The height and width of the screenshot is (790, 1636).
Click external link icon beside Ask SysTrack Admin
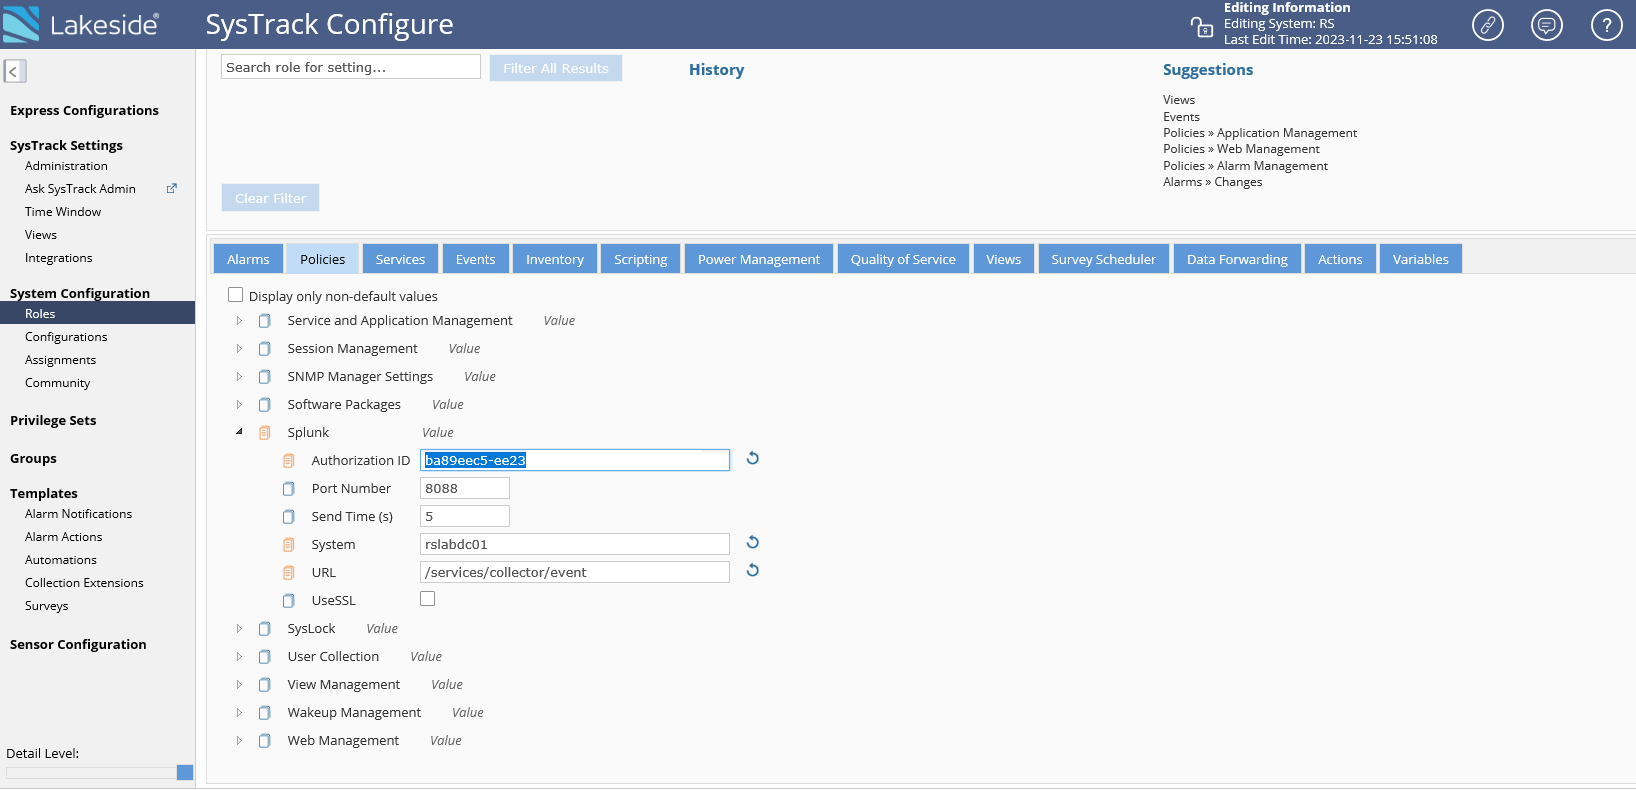[x=172, y=188]
